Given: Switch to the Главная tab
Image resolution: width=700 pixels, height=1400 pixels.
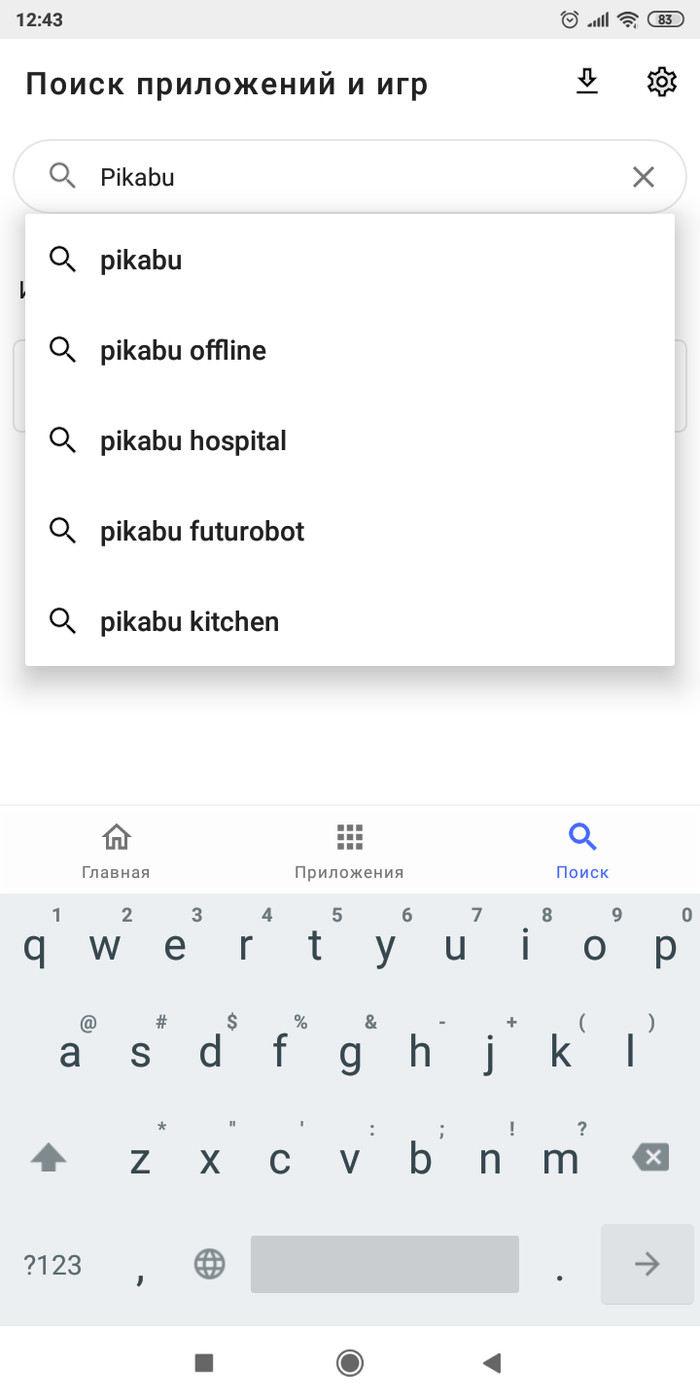Looking at the screenshot, I should click(x=116, y=850).
